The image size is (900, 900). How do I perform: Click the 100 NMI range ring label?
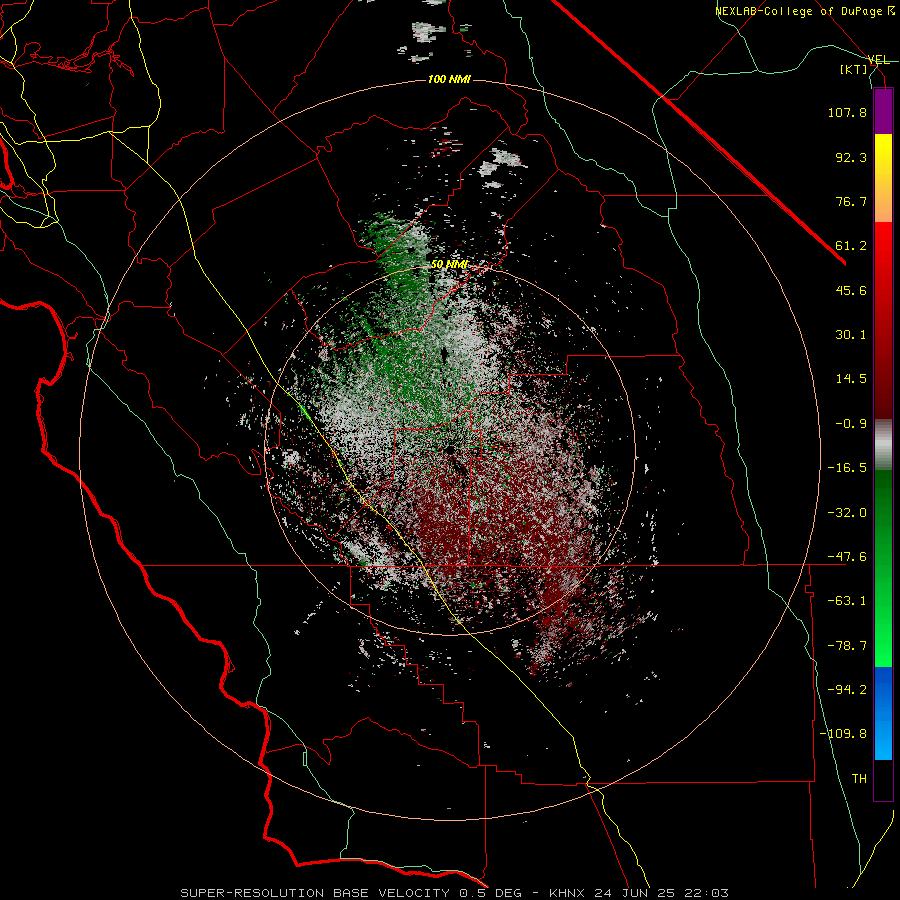click(x=449, y=79)
